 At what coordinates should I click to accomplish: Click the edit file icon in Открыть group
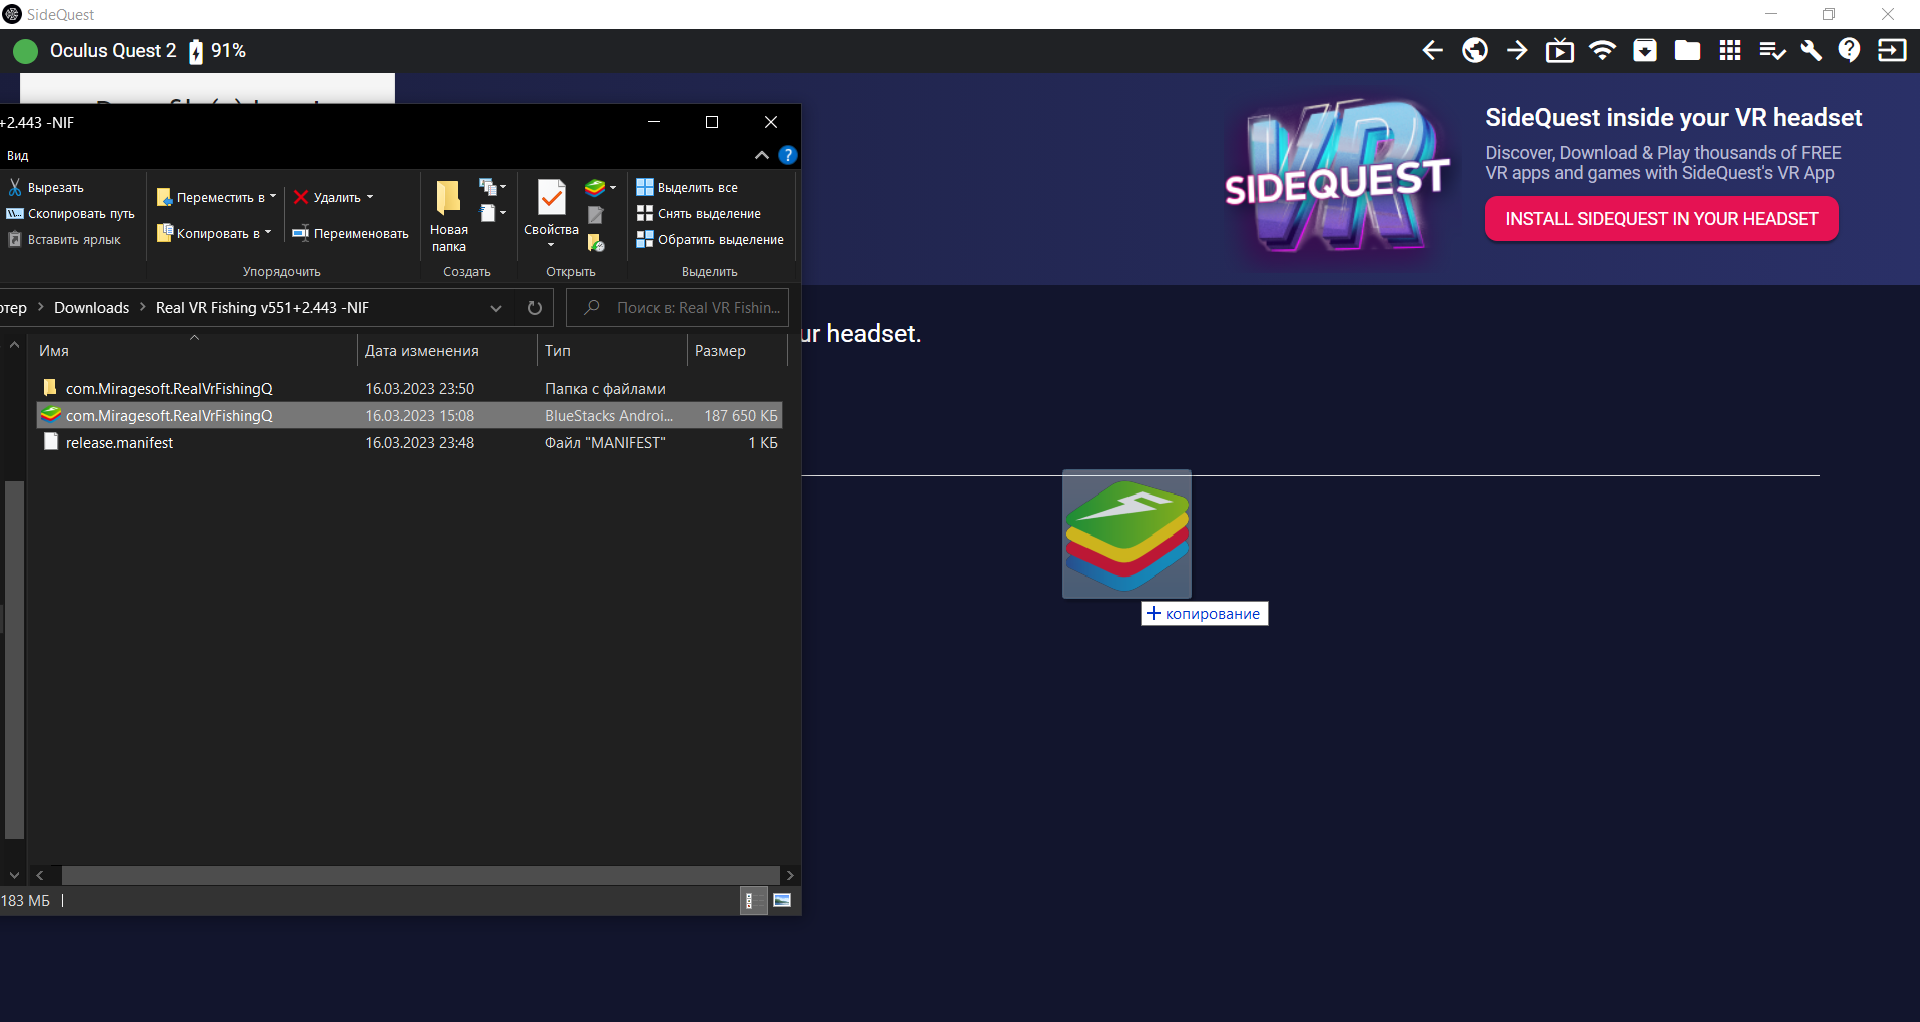click(595, 214)
